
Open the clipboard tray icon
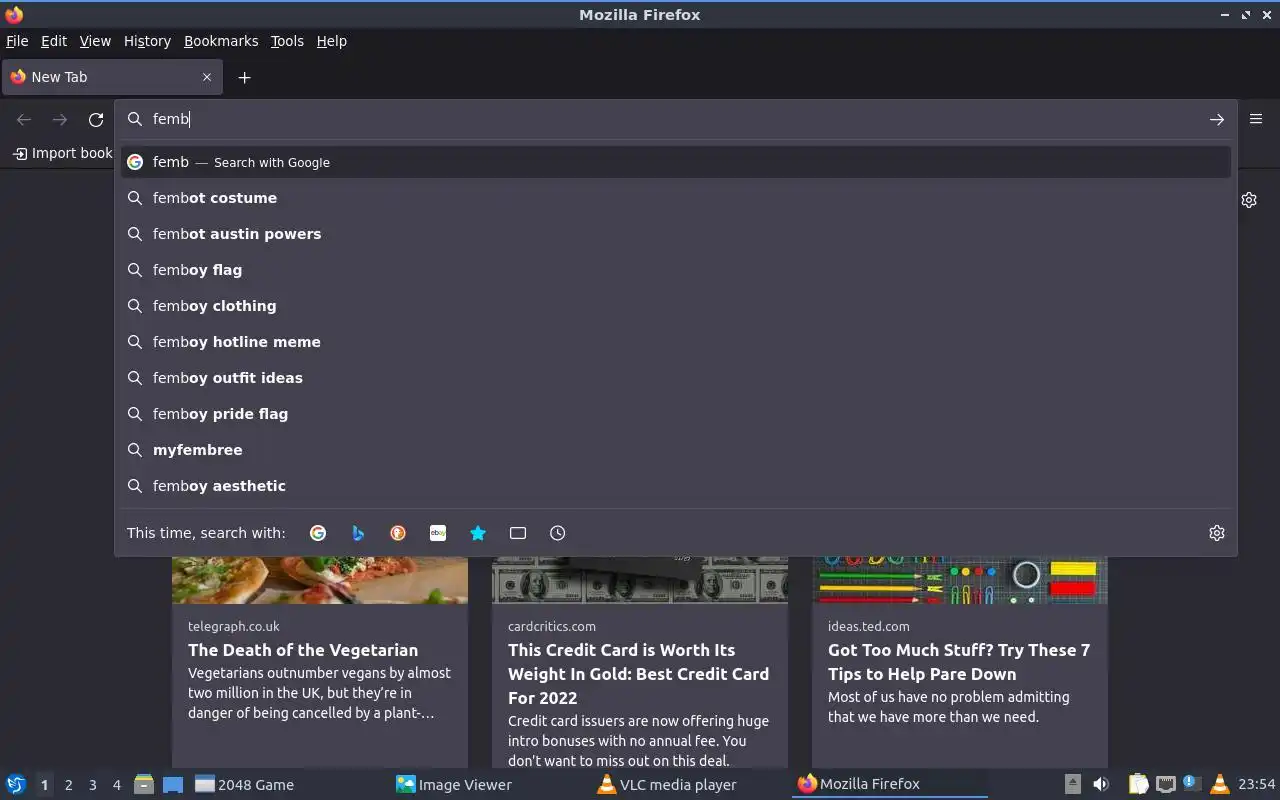pos(1139,784)
